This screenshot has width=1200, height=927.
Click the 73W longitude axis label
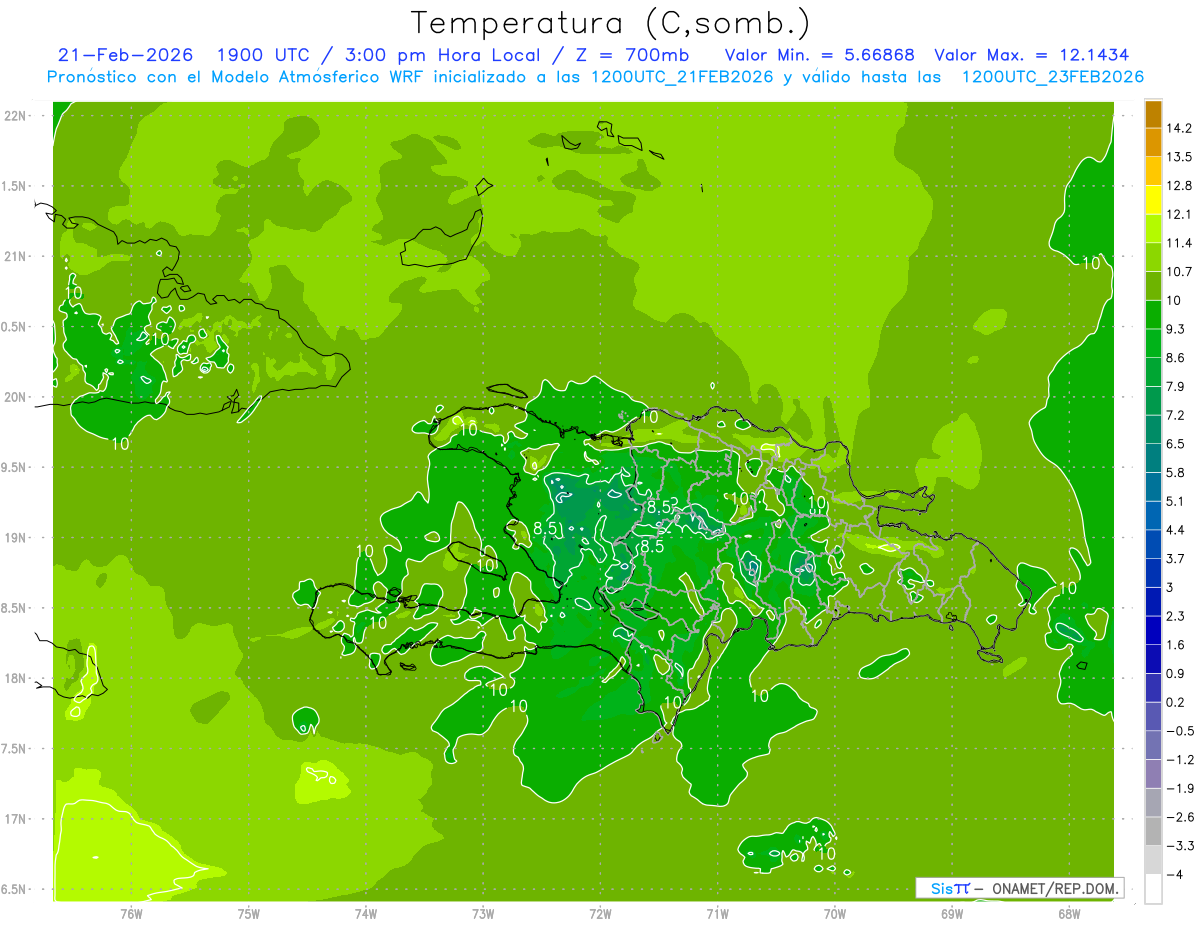pyautogui.click(x=483, y=913)
